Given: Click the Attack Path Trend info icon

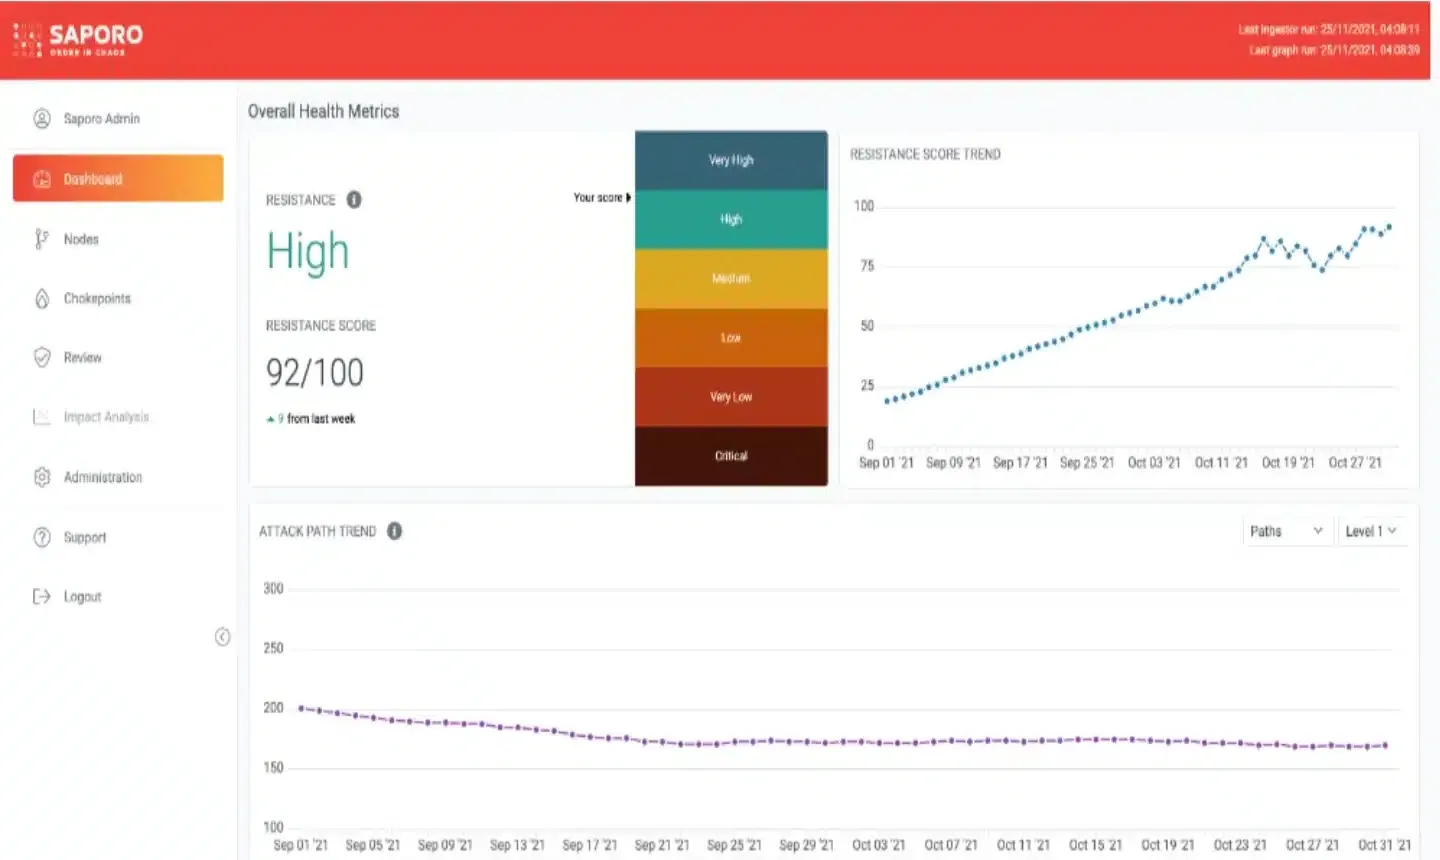Looking at the screenshot, I should point(395,531).
